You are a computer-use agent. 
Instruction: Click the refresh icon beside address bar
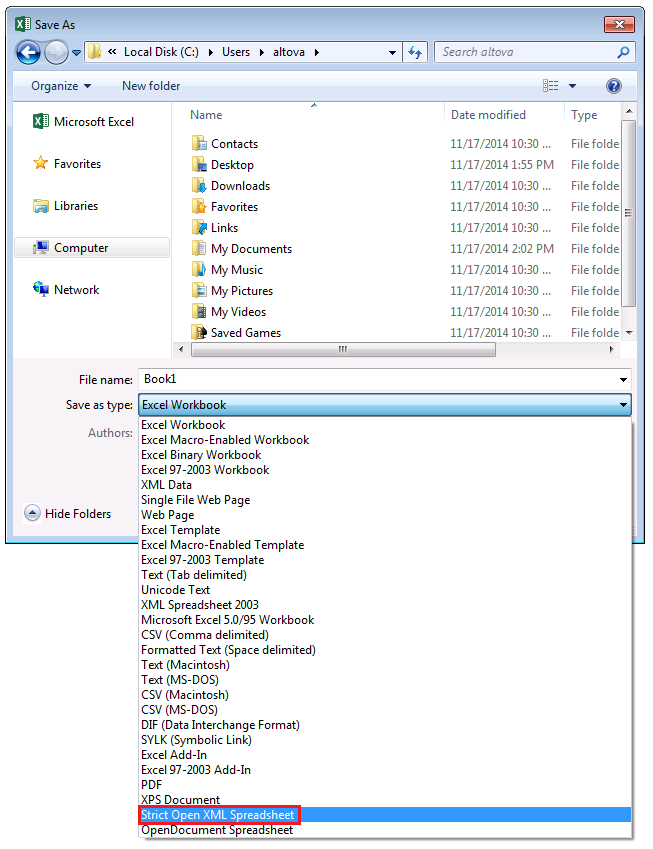pyautogui.click(x=416, y=53)
